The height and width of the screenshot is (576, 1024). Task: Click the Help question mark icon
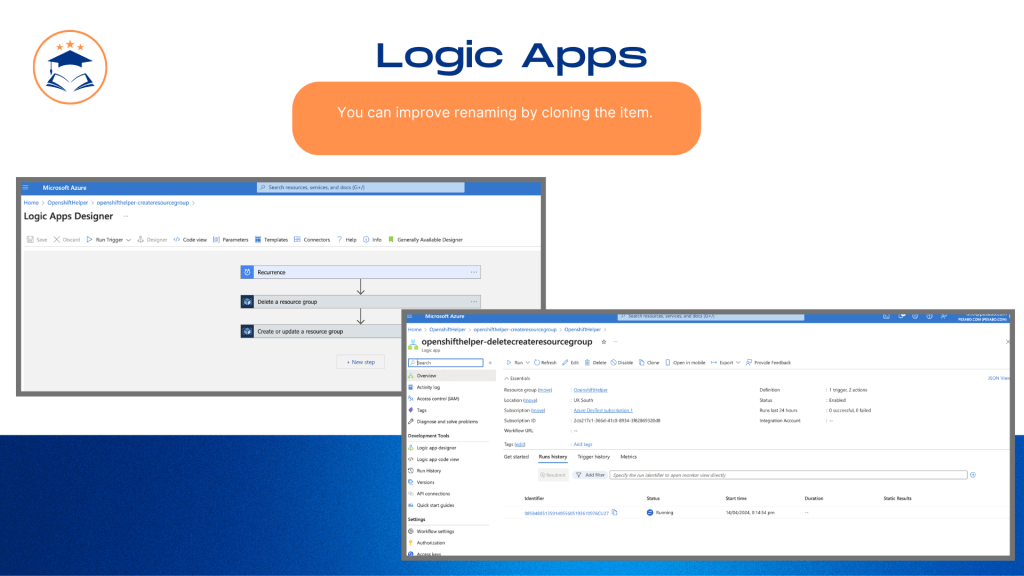coord(340,240)
